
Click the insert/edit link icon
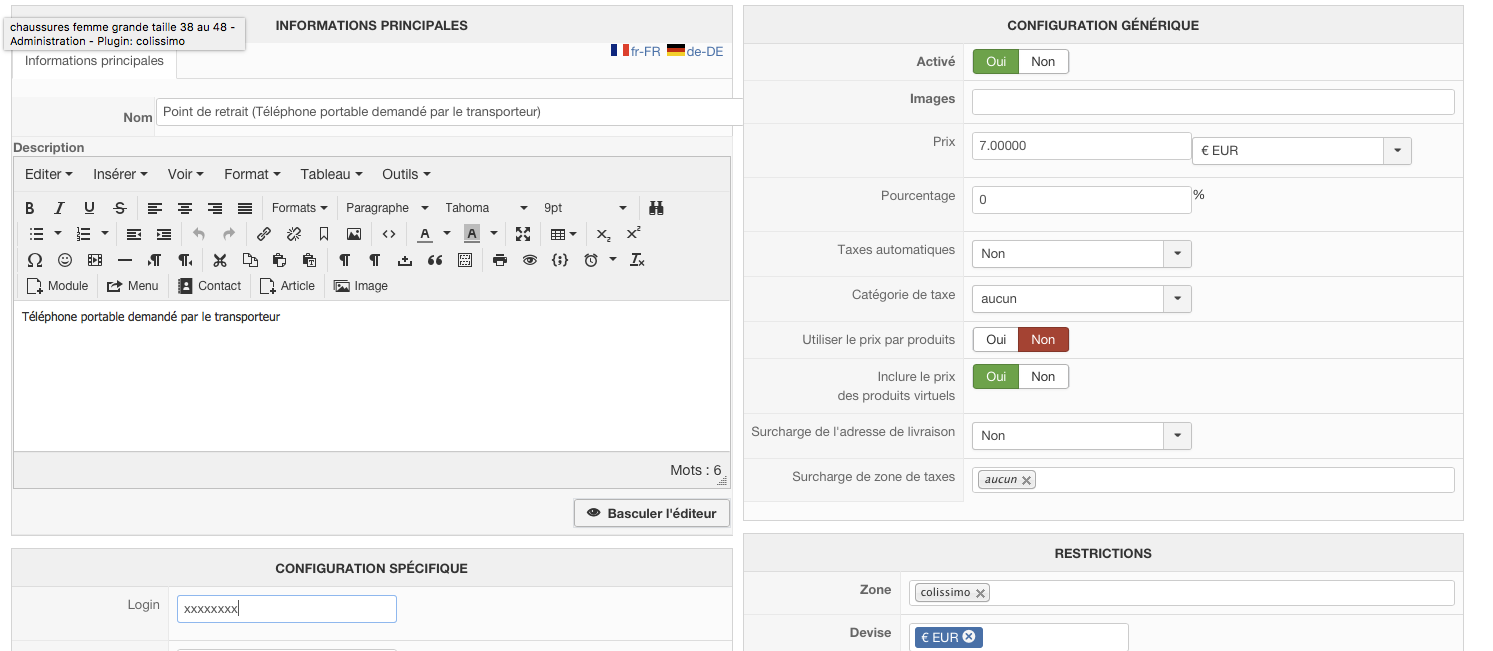(x=264, y=234)
